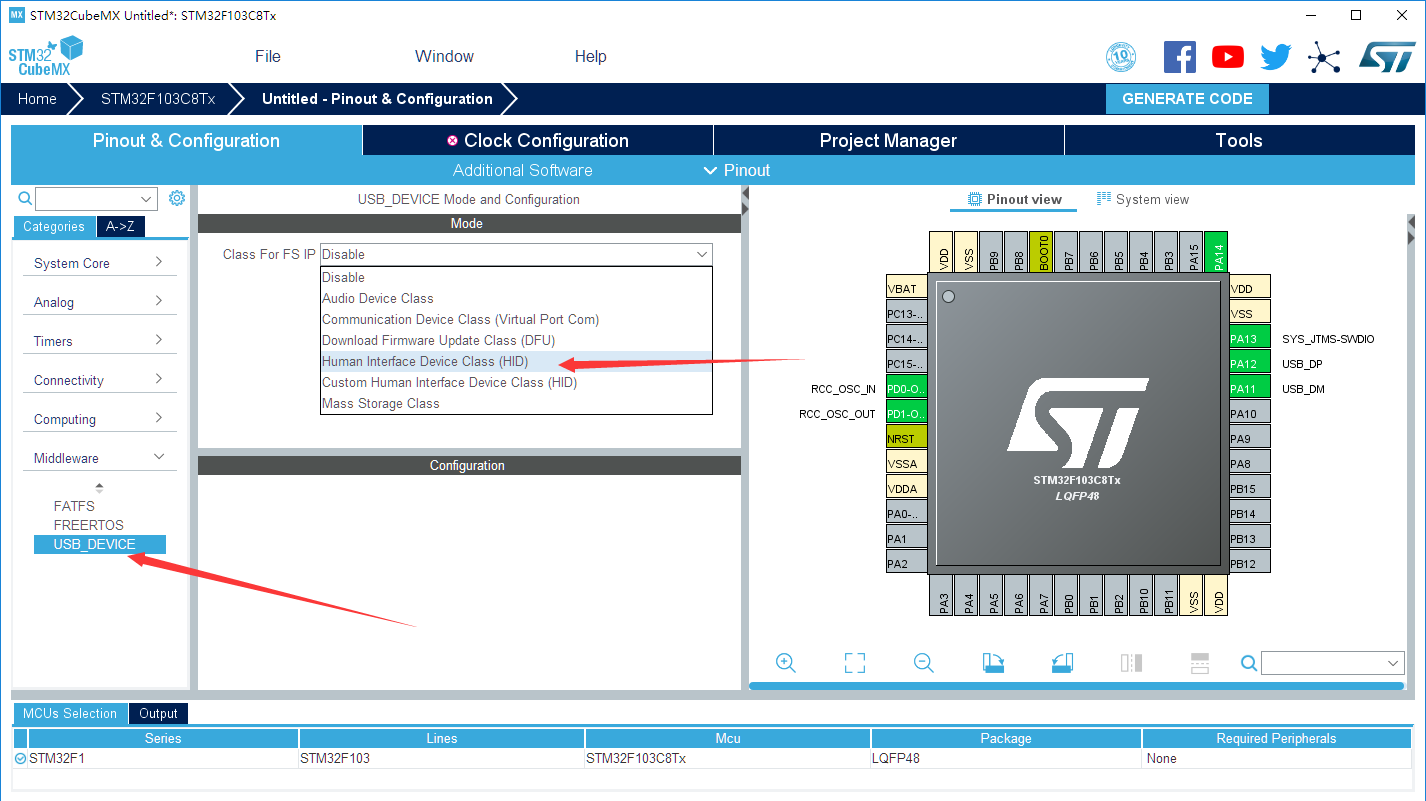Switch to Project Manager tab
The image size is (1426, 801).
pos(888,140)
